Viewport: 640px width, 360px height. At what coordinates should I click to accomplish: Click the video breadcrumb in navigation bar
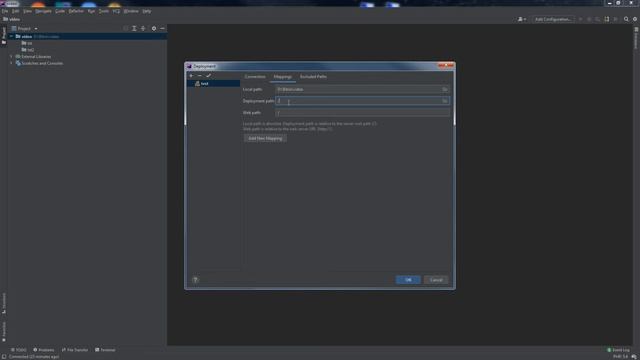(12, 19)
